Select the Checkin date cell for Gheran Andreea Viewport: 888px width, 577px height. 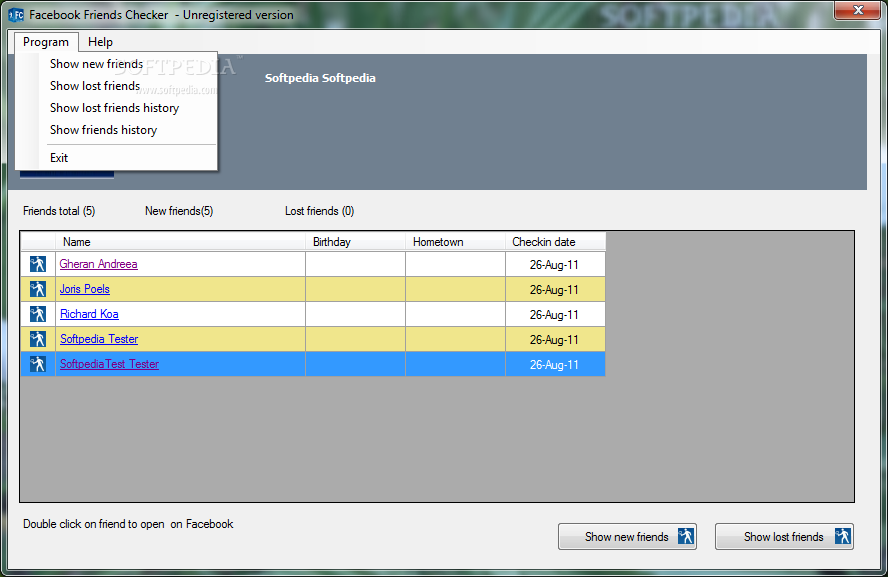click(x=555, y=264)
